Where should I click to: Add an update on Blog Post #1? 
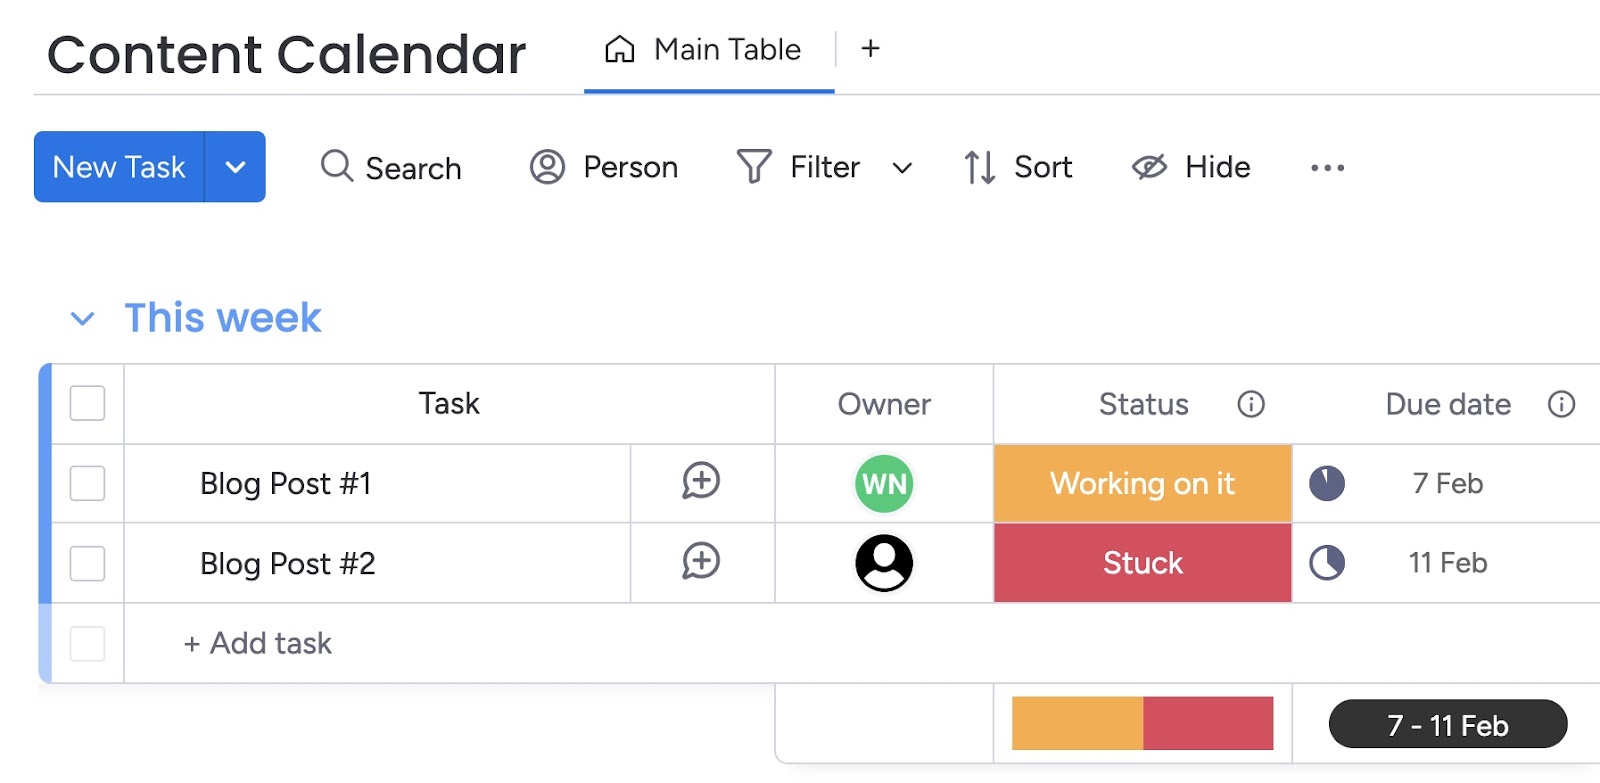[x=701, y=483]
